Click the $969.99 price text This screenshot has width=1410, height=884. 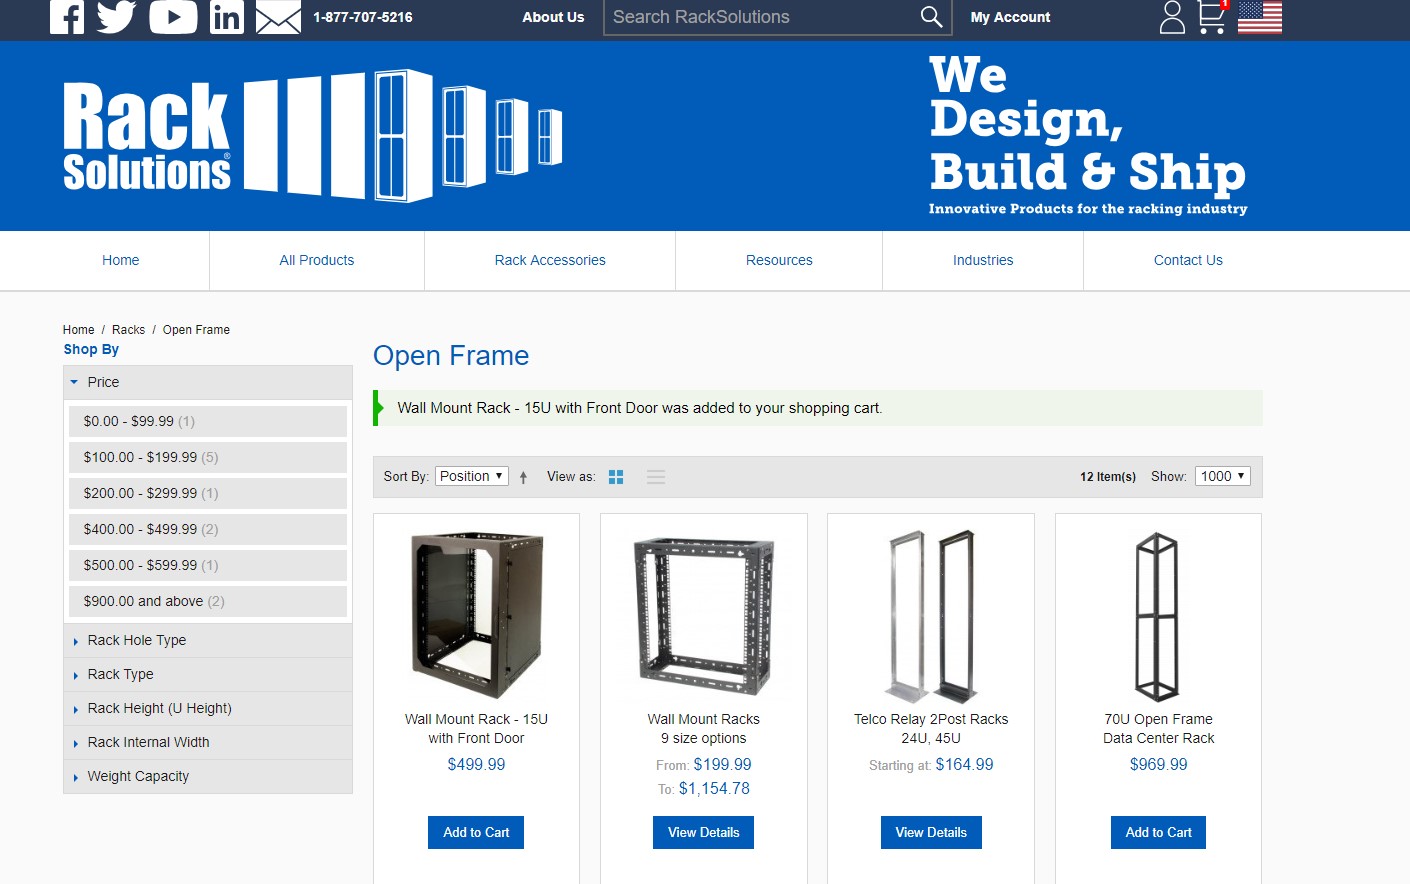tap(1159, 765)
